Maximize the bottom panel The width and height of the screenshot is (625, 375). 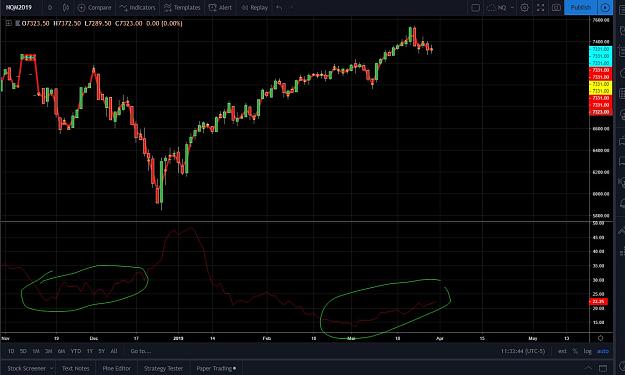click(x=603, y=368)
